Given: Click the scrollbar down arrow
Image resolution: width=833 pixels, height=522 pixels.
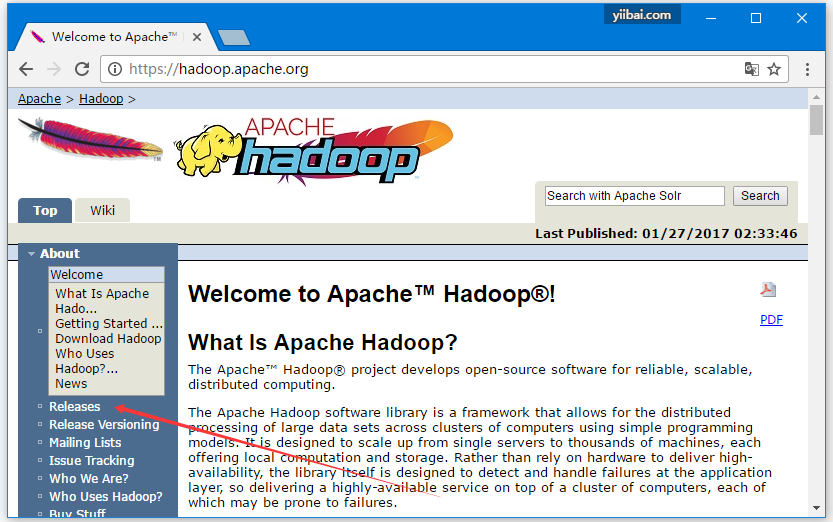Looking at the screenshot, I should tap(817, 508).
